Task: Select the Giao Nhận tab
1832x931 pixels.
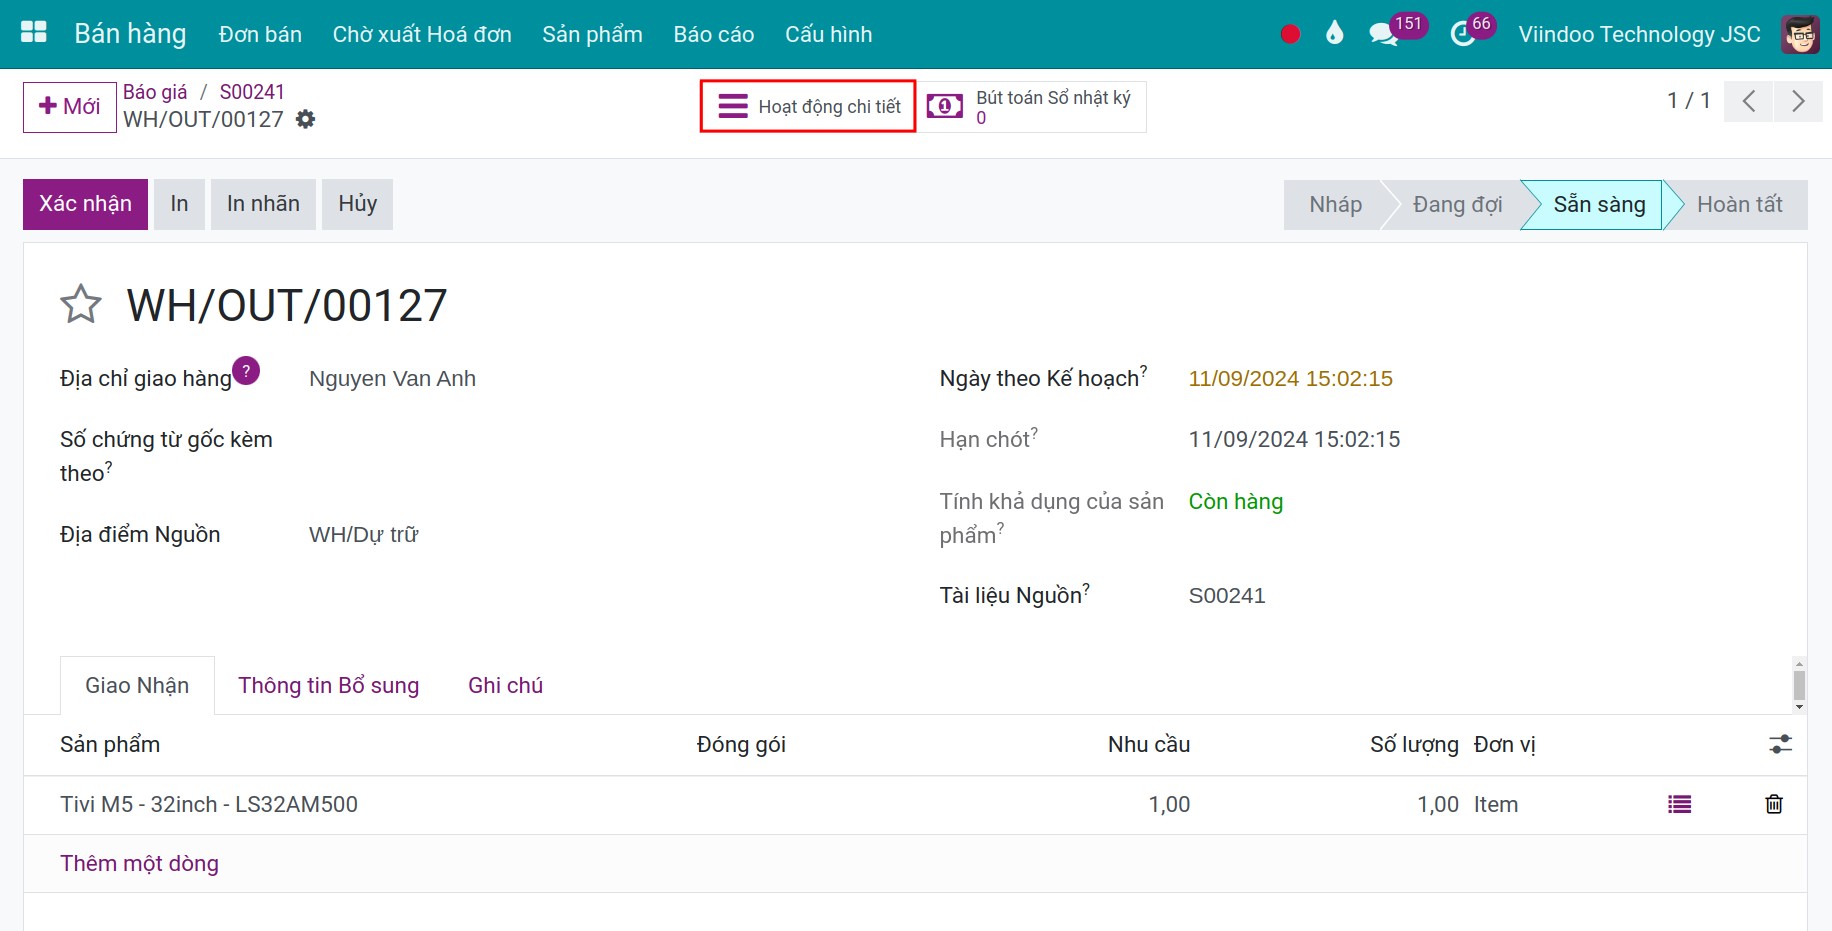Action: pyautogui.click(x=137, y=685)
